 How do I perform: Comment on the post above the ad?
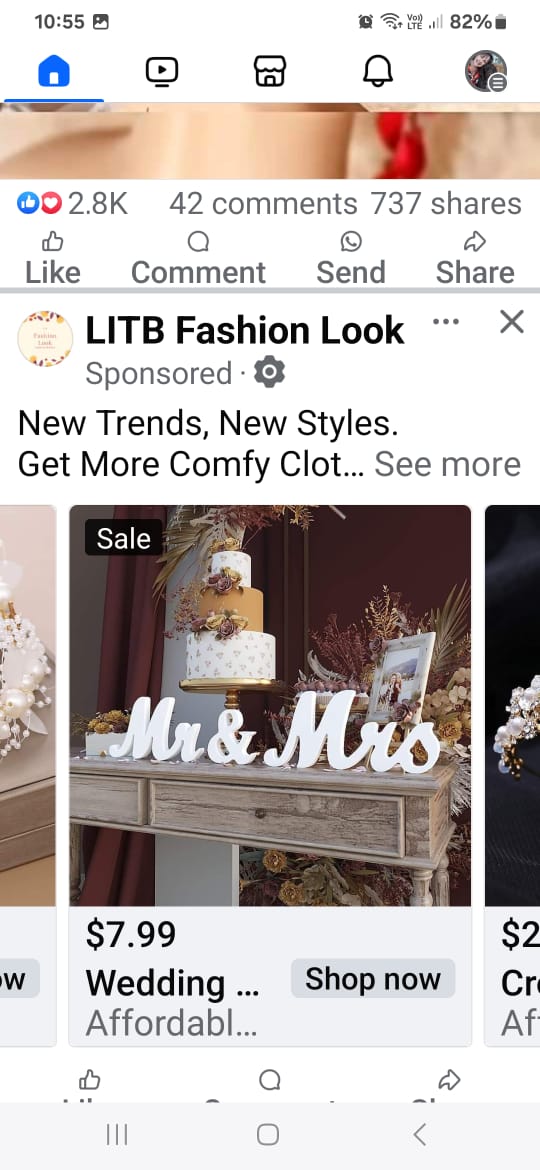pos(198,259)
